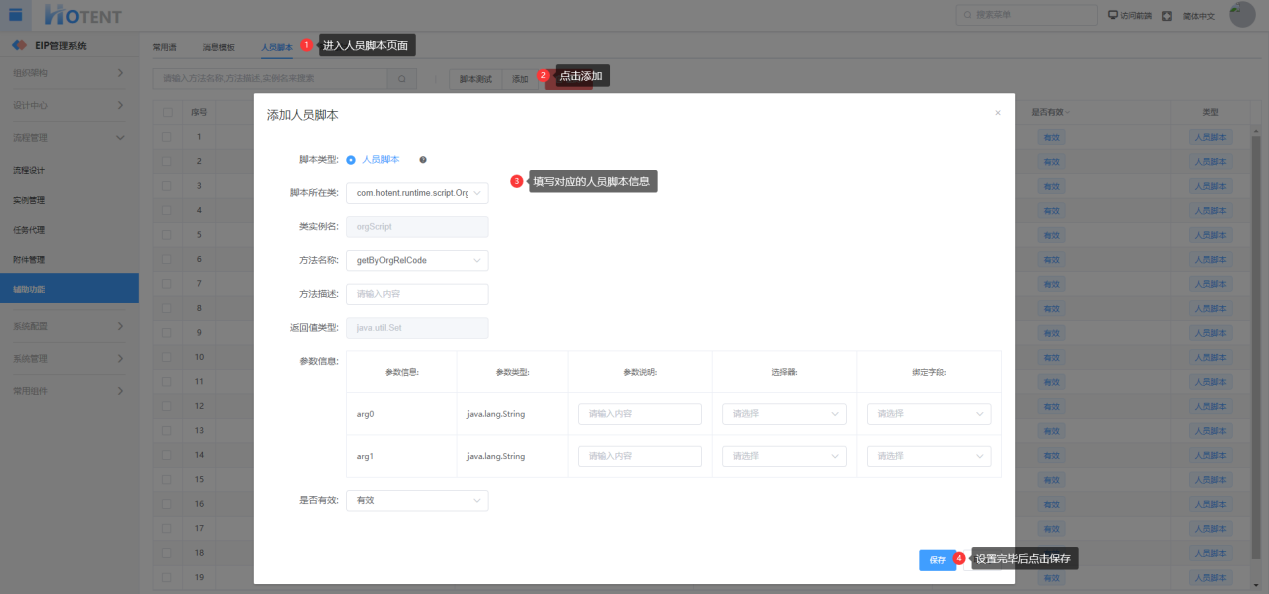Switch to the 消息模板 tab

click(218, 47)
